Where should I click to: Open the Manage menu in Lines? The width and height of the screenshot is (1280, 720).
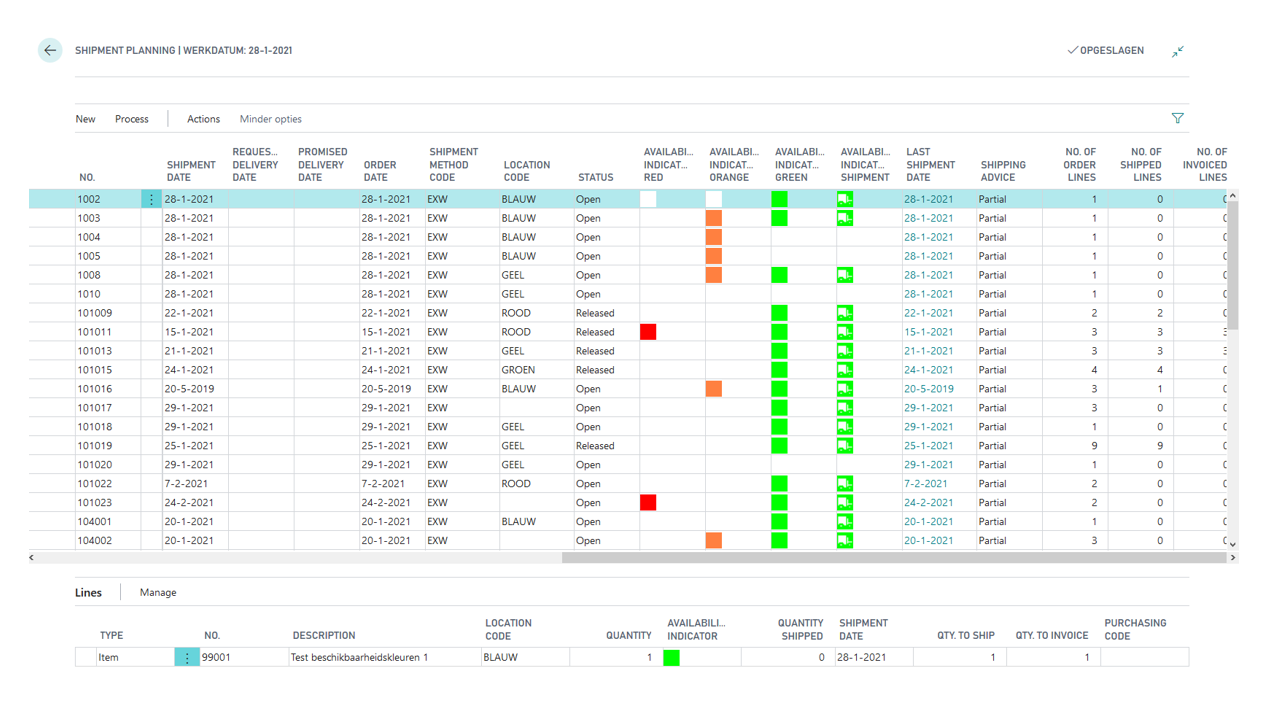pyautogui.click(x=158, y=593)
